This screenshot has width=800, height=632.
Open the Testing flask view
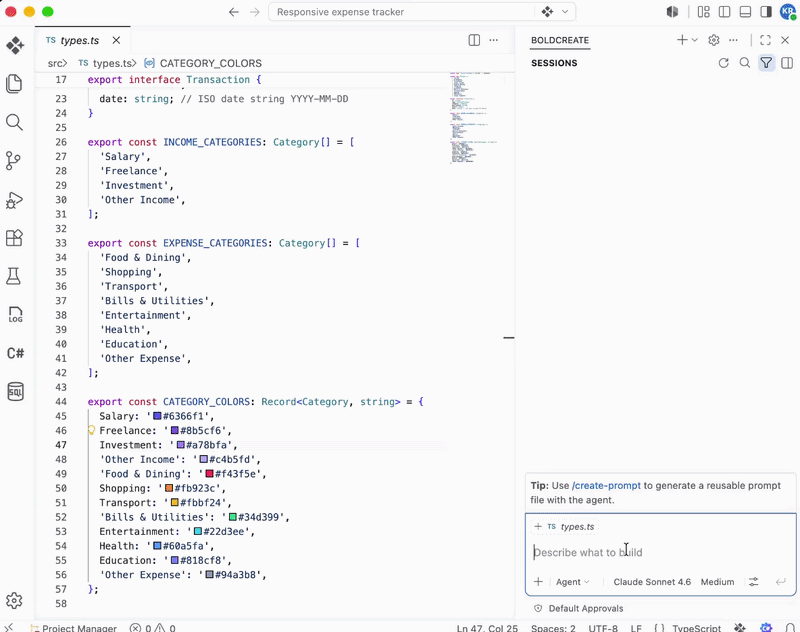pos(14,276)
